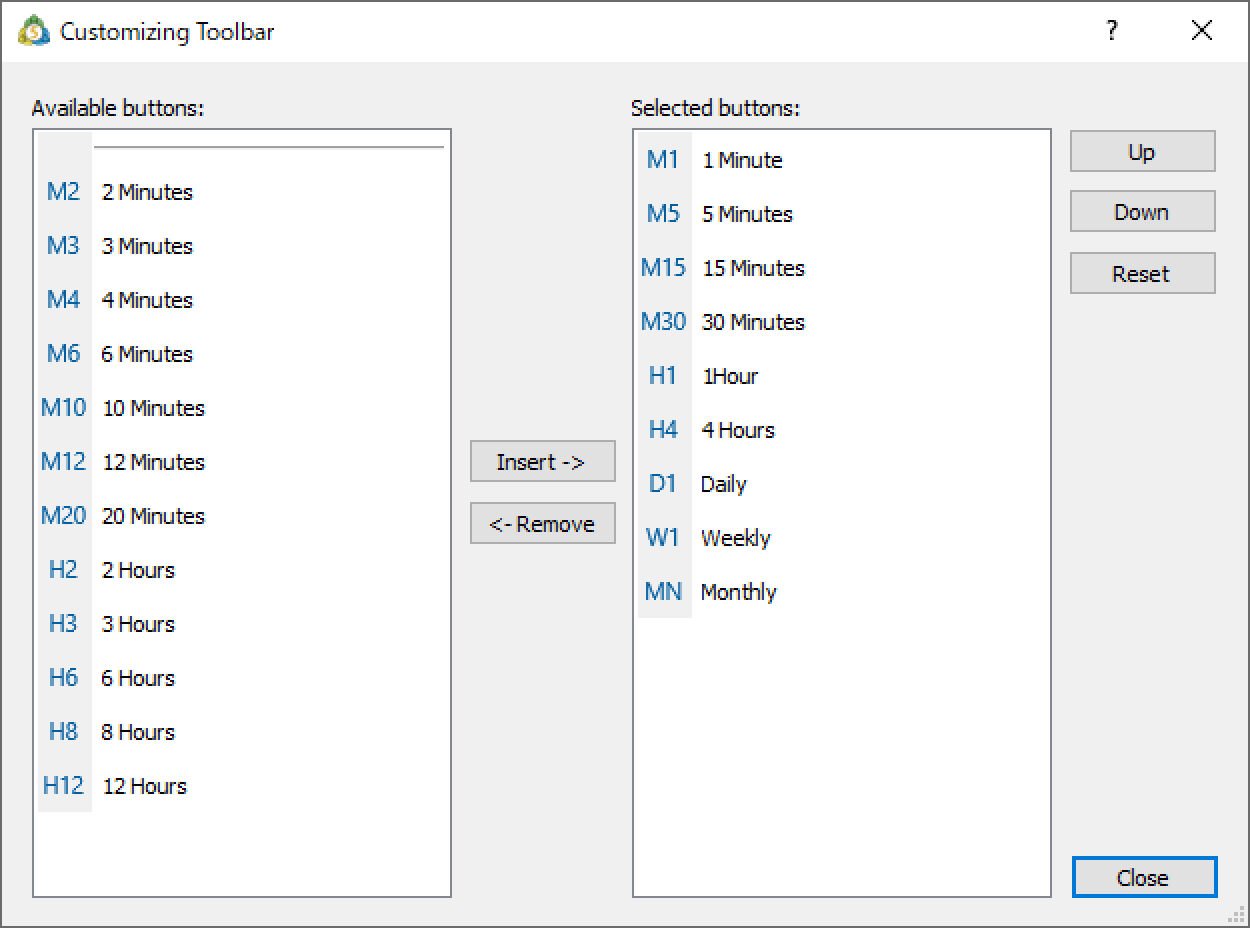Select '4 Hours' in Selected buttons
This screenshot has width=1250, height=928.
[738, 430]
